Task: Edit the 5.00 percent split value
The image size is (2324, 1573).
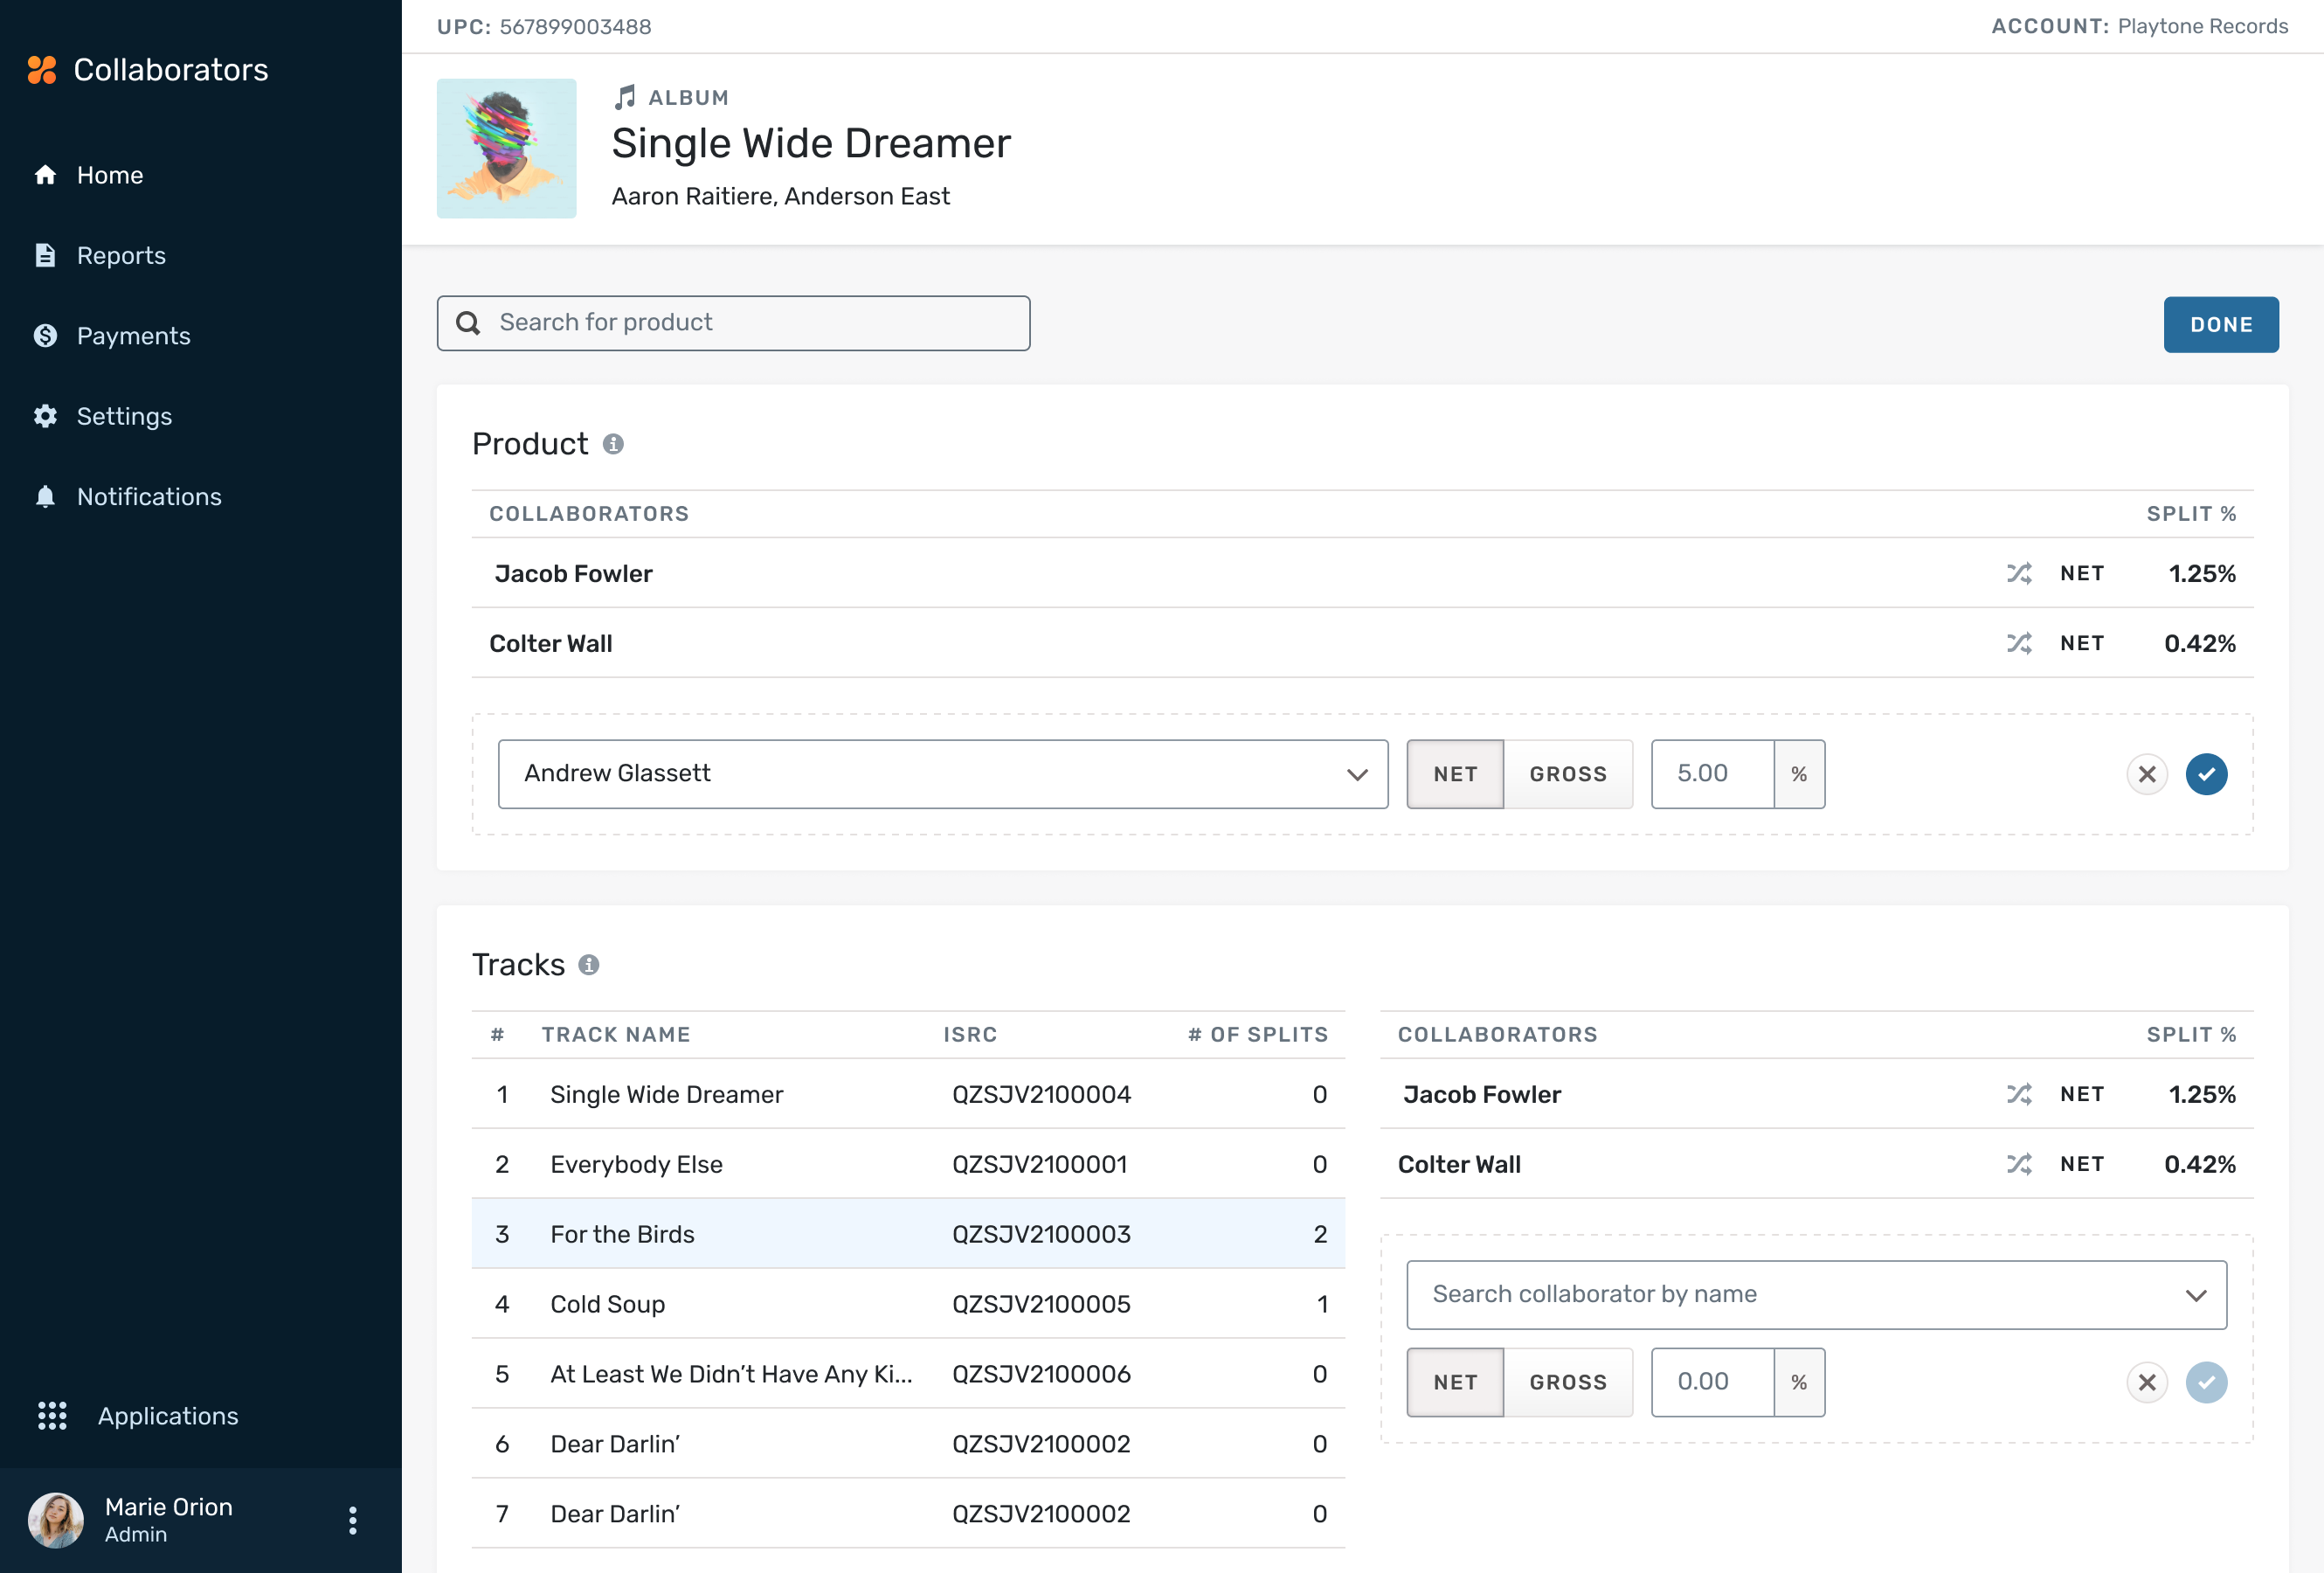Action: click(x=1712, y=773)
